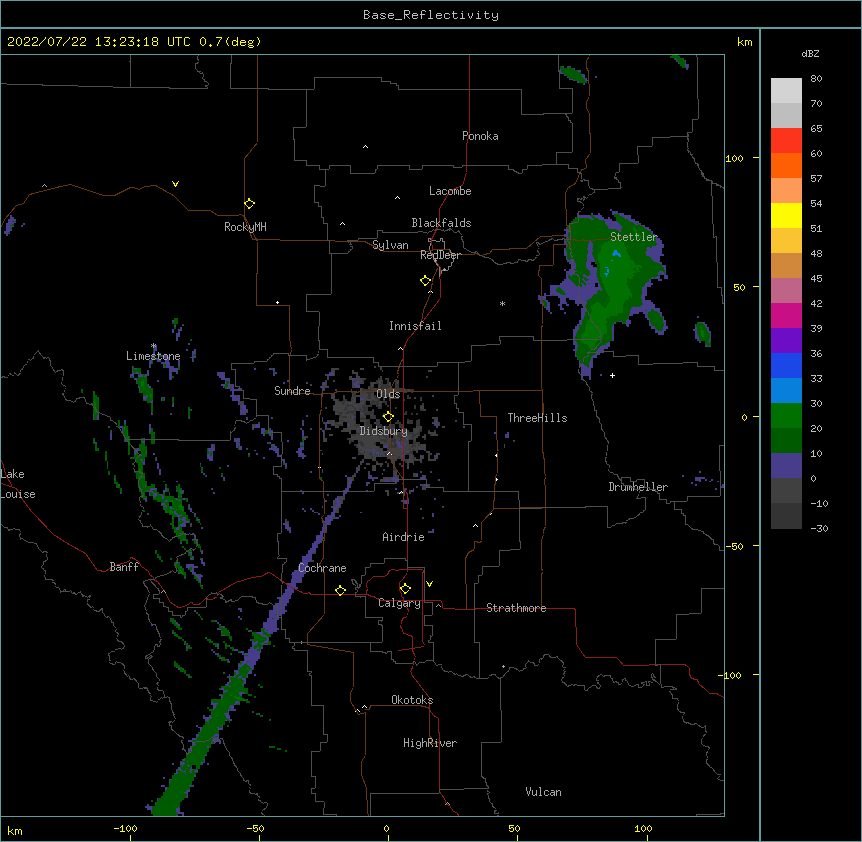The height and width of the screenshot is (842, 862).
Task: Click the asterisk marker above Limestone
Action: click(154, 346)
